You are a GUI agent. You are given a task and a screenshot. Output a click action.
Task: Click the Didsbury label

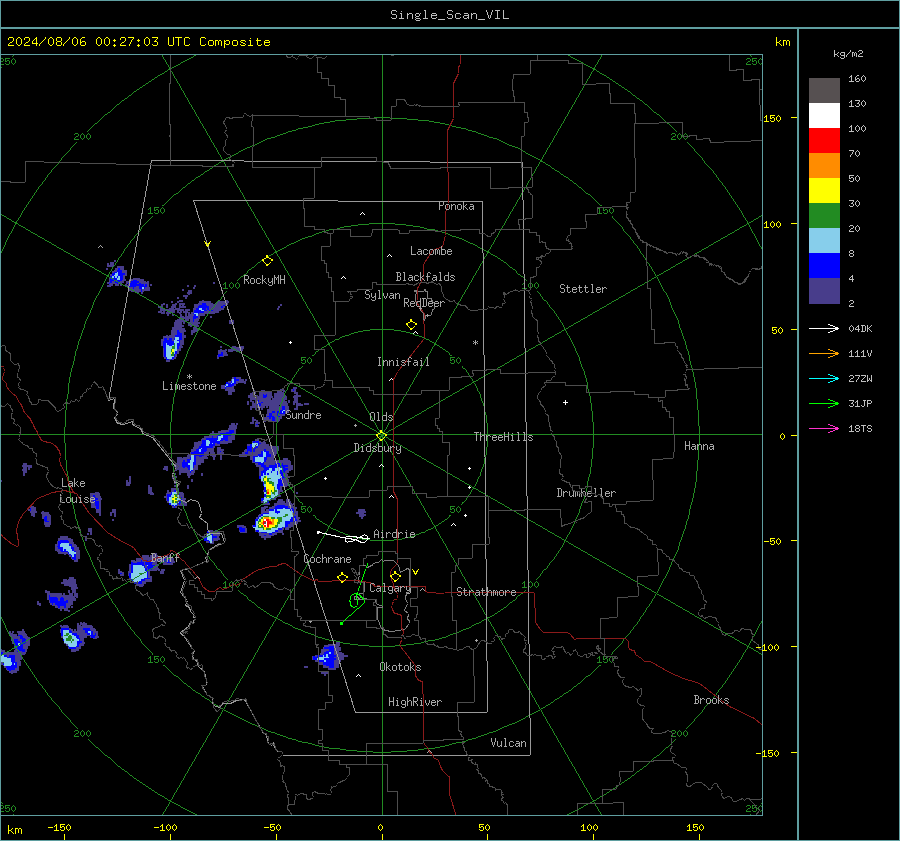(x=377, y=448)
